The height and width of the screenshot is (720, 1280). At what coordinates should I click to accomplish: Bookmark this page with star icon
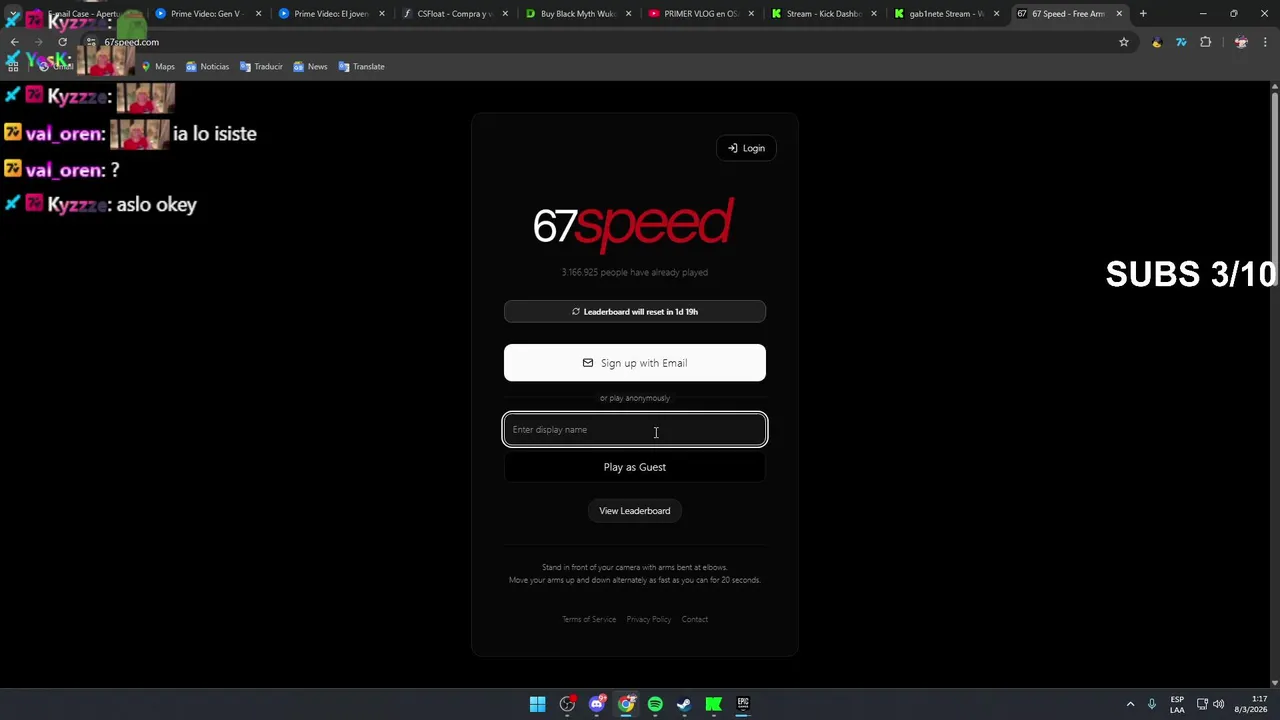(x=1124, y=42)
